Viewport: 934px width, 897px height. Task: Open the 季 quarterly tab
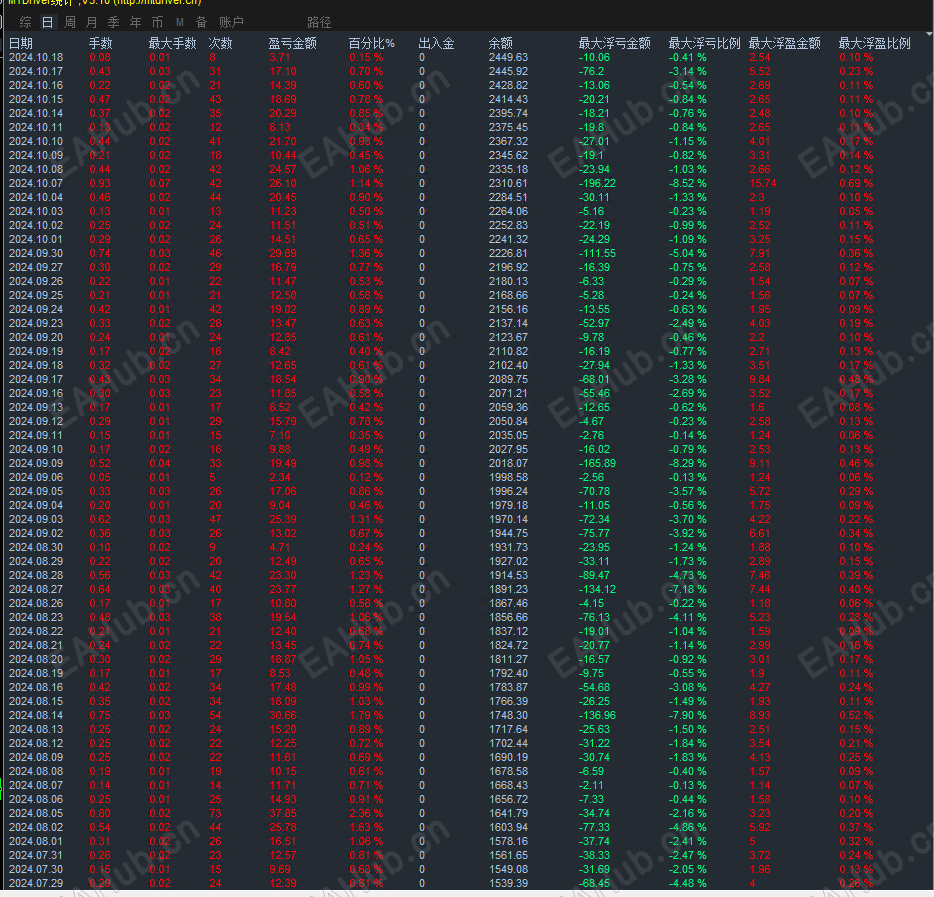(x=114, y=23)
